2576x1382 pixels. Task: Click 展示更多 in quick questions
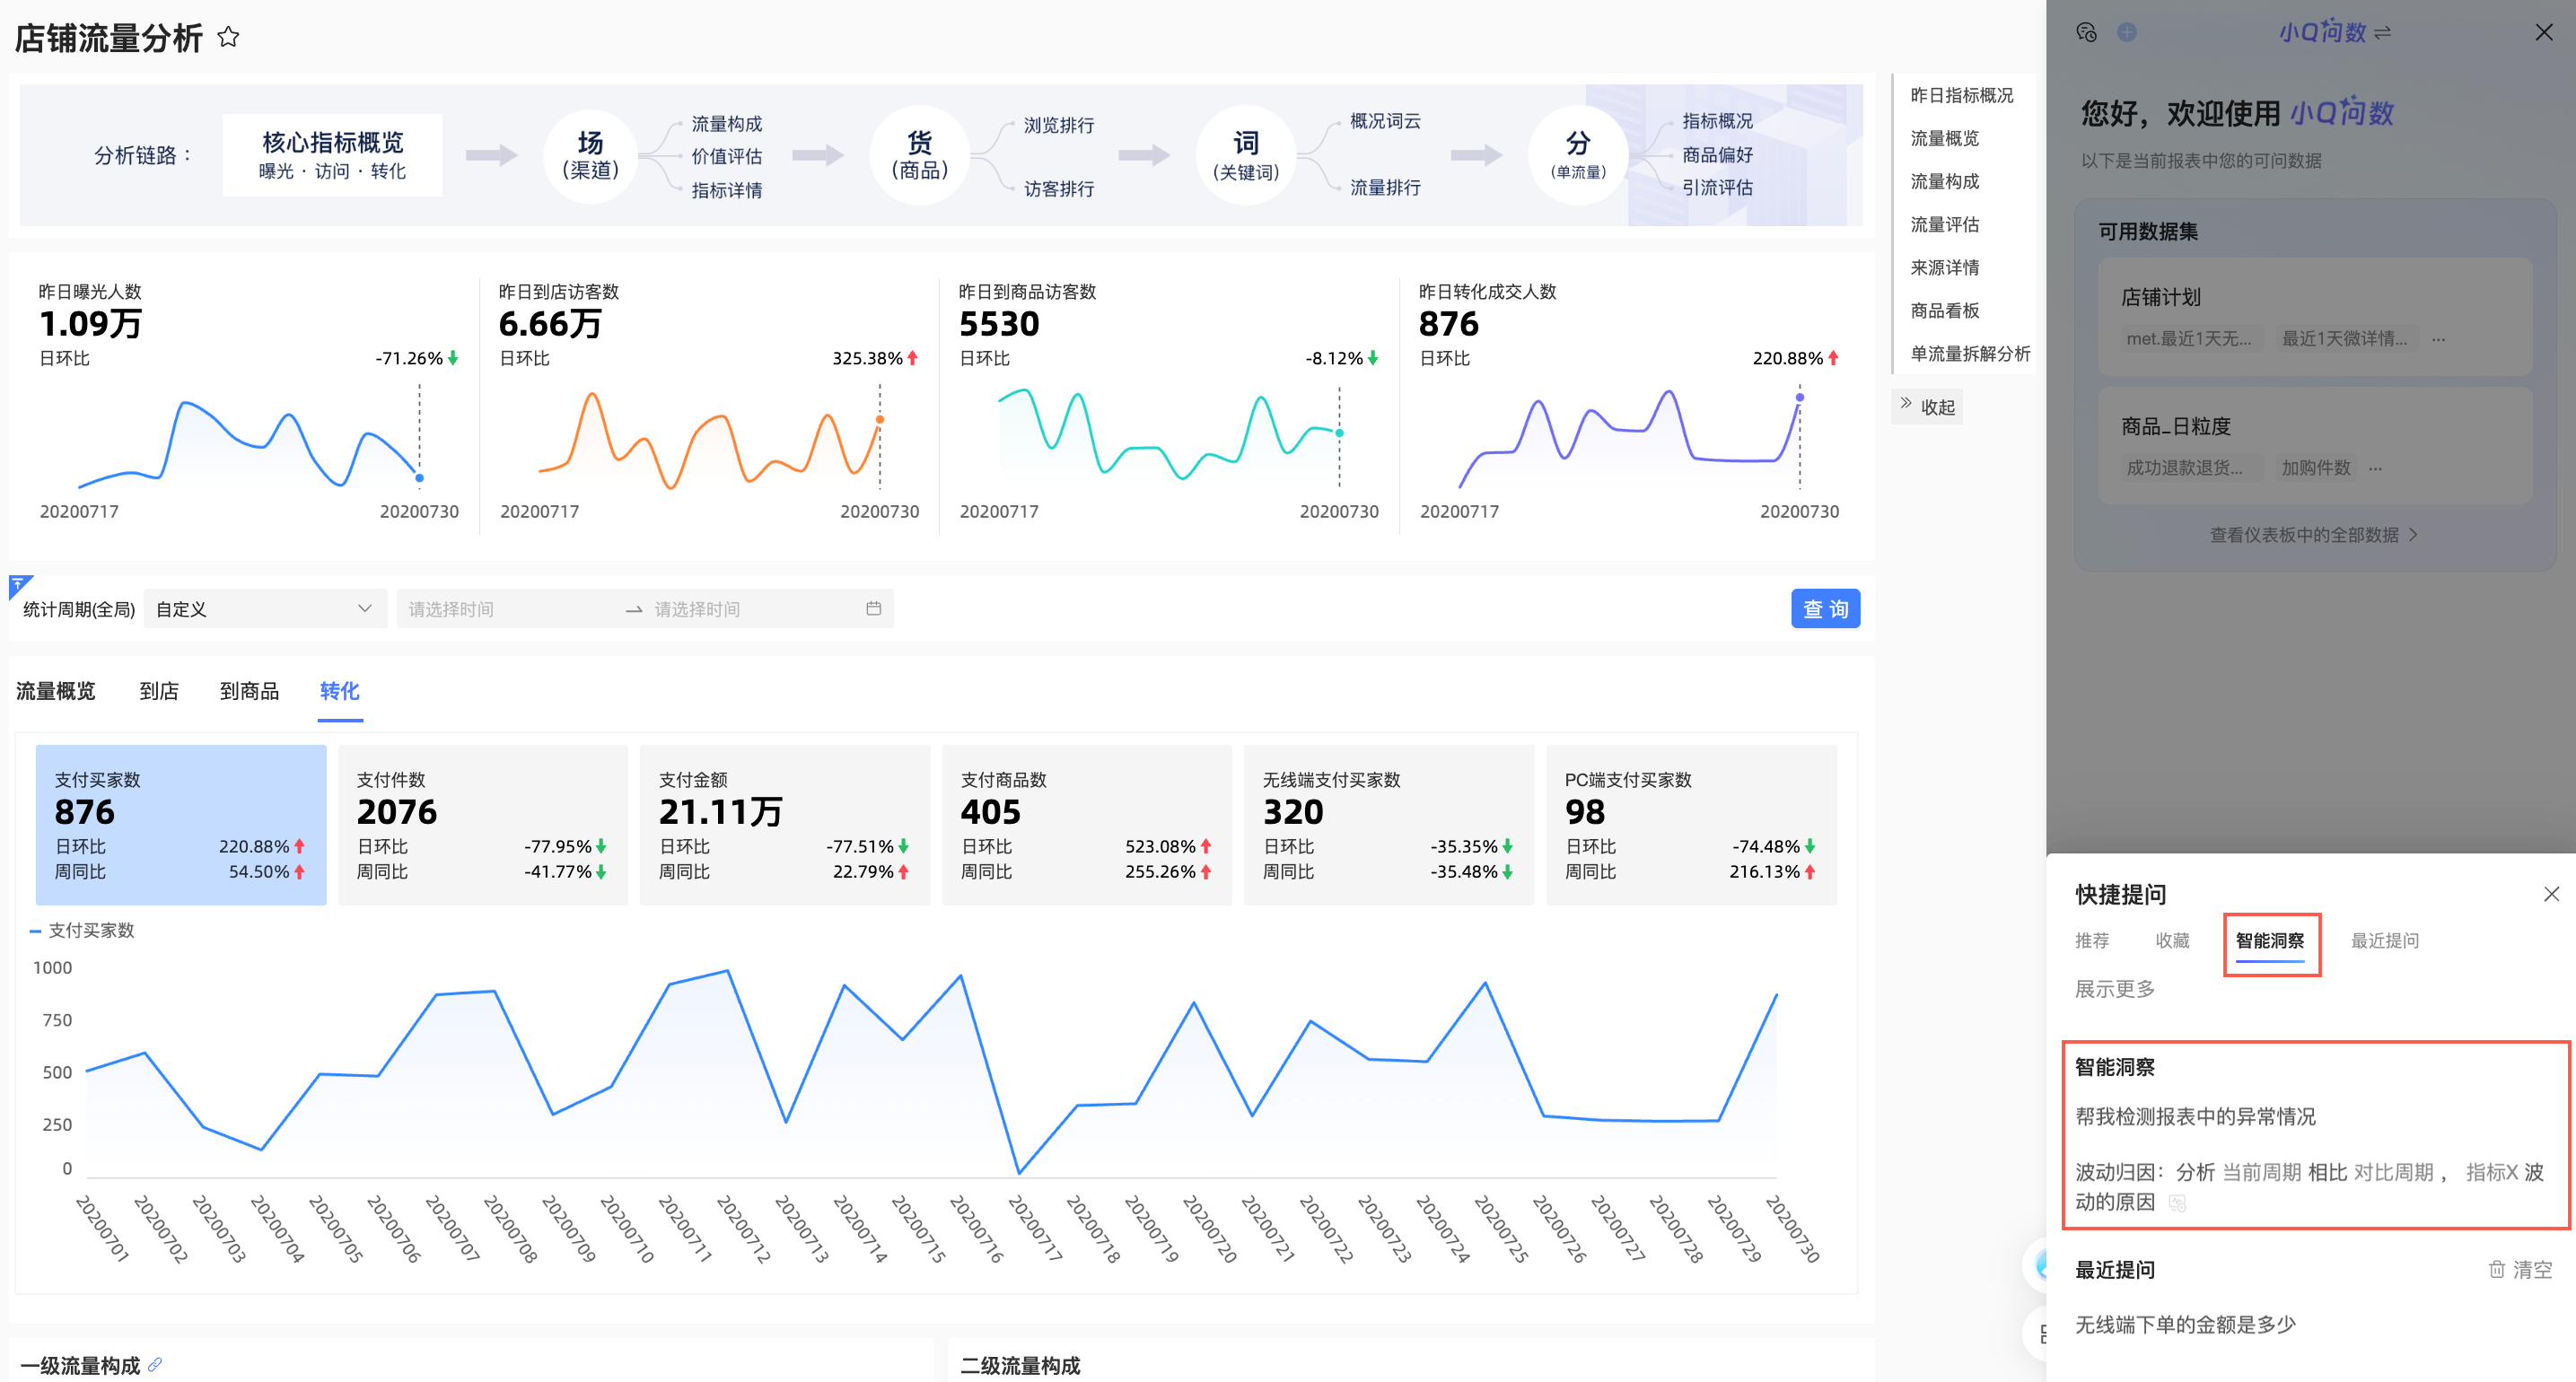point(2114,988)
